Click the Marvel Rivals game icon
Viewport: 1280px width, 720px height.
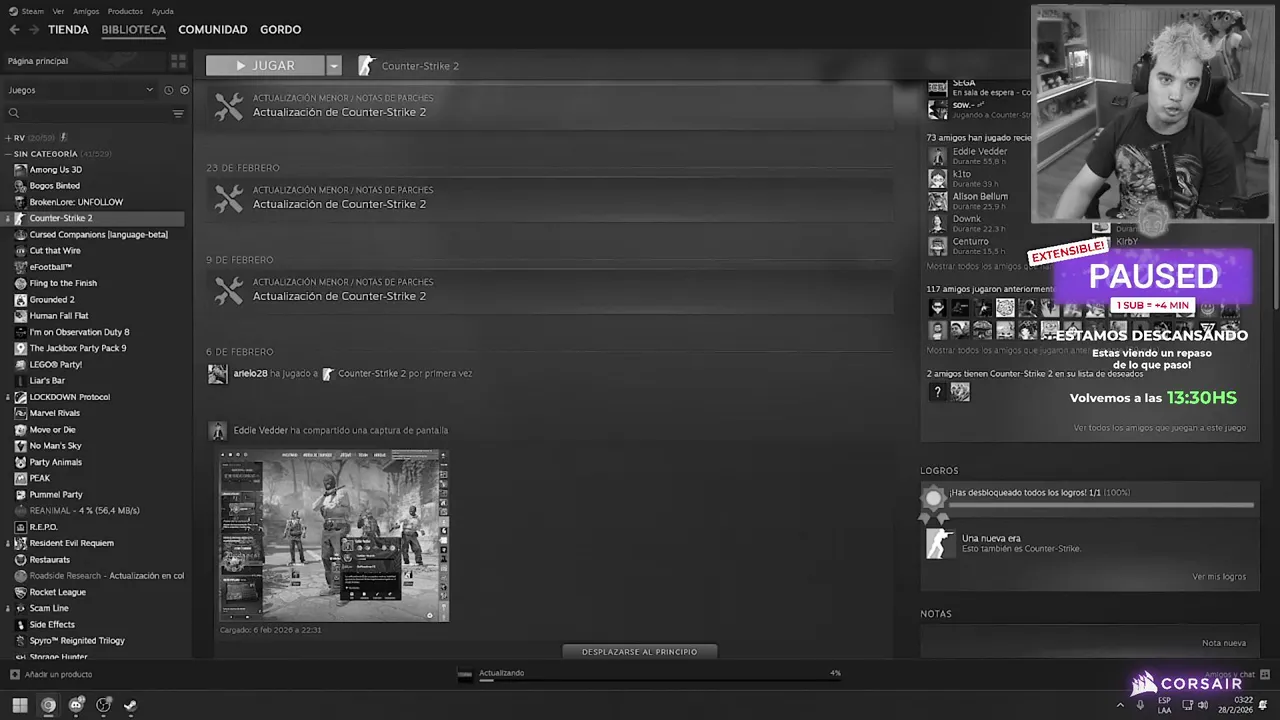click(21, 413)
